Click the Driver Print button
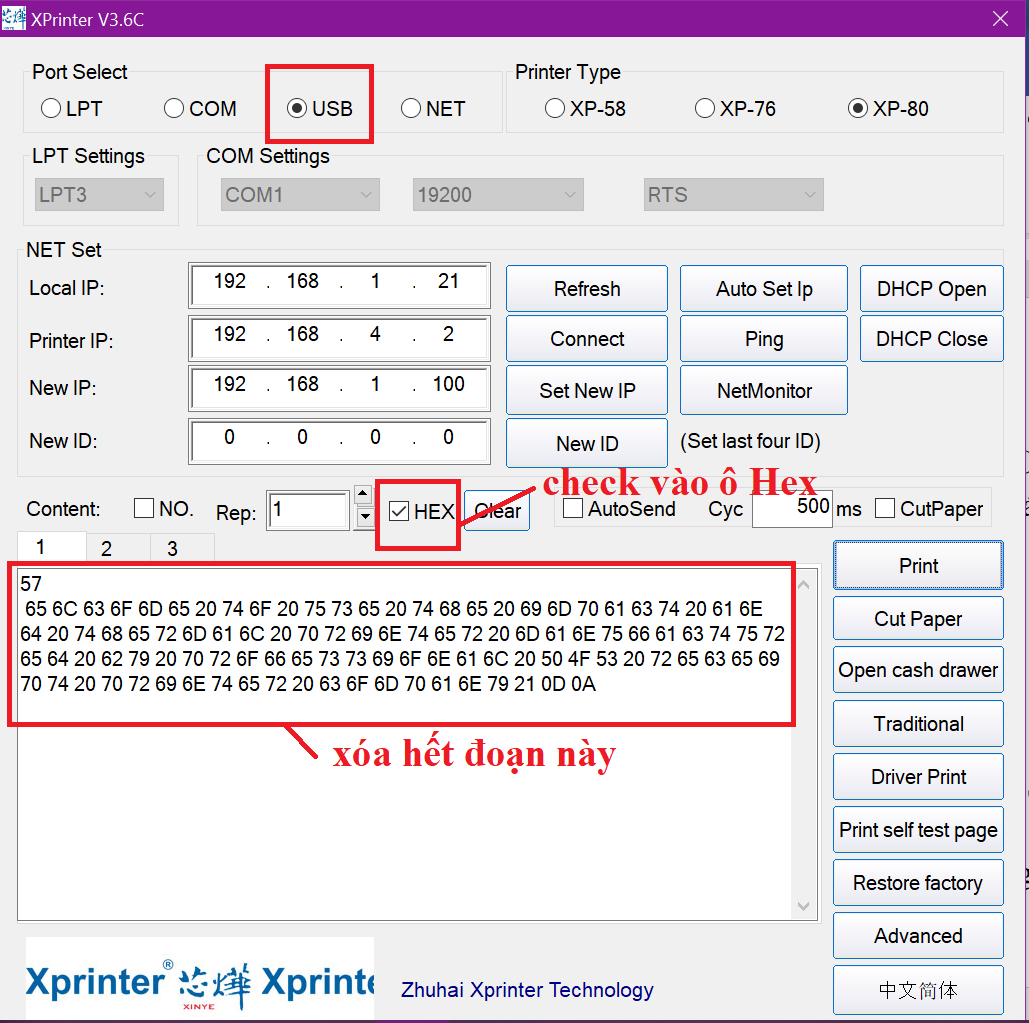 918,777
